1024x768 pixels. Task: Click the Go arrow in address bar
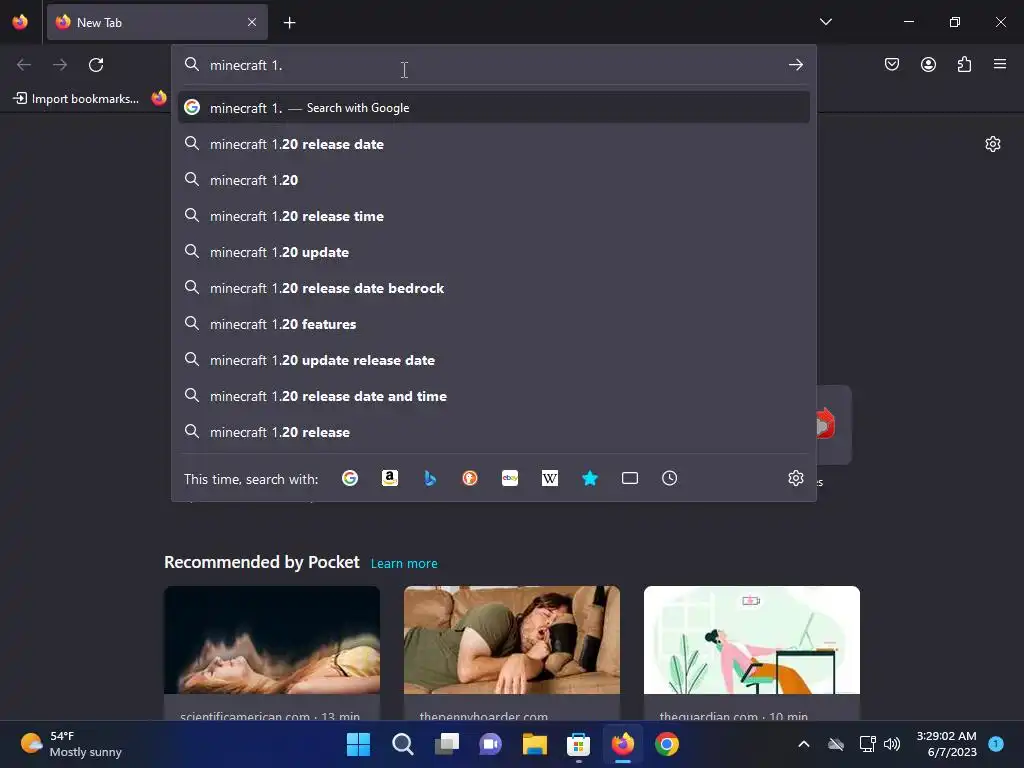(x=795, y=65)
